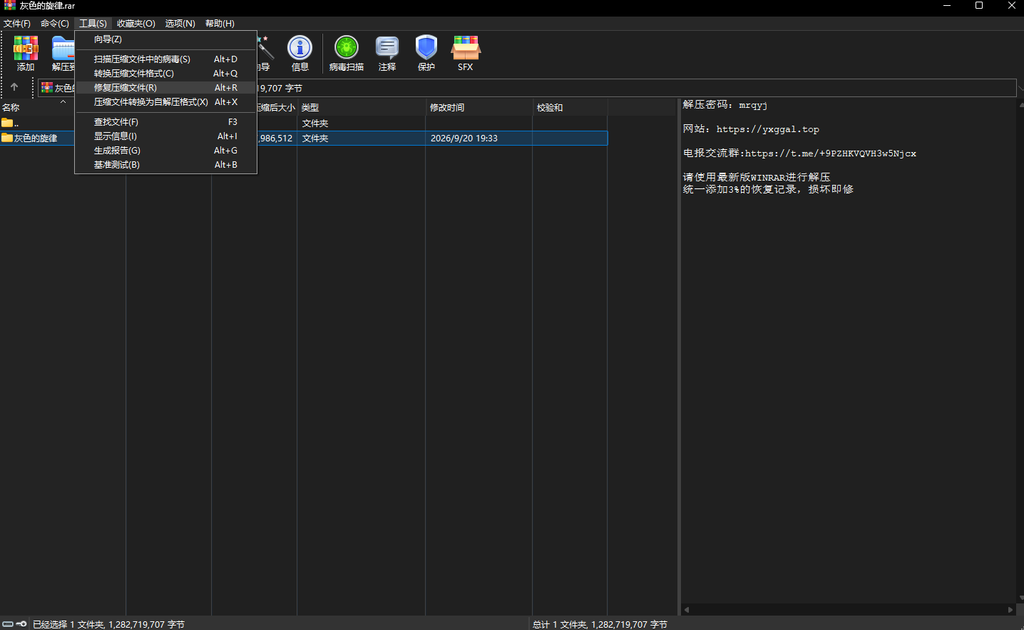Image resolution: width=1024 pixels, height=630 pixels.
Task: Select 查找文件(F) menu entry
Action: (166, 121)
